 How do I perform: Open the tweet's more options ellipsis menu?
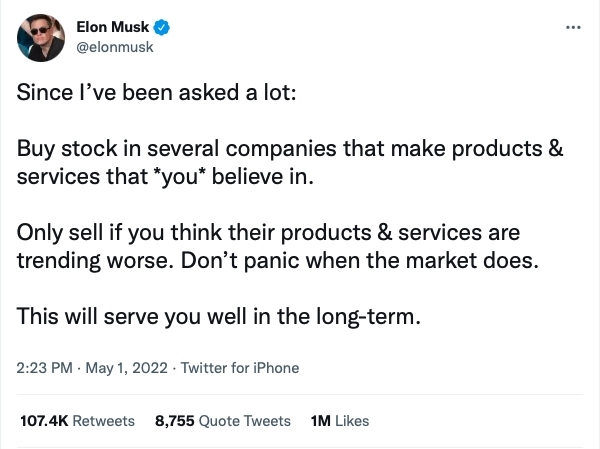click(572, 26)
